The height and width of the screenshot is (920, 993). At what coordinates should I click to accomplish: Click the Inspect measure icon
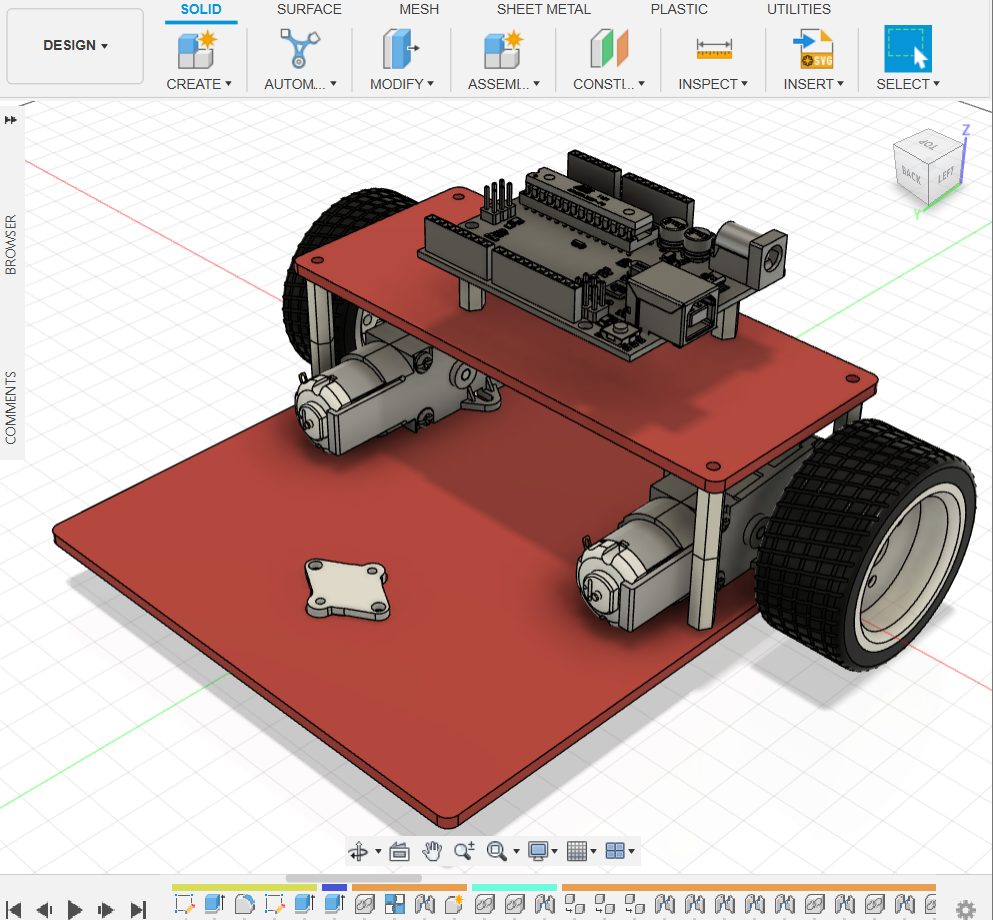(714, 49)
